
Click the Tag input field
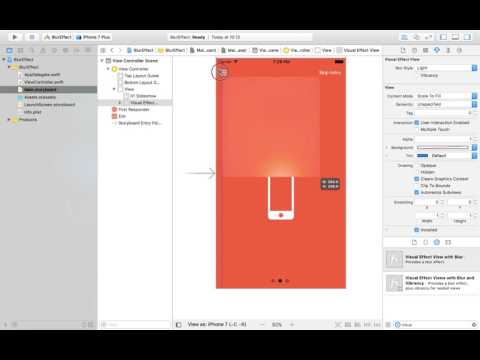click(442, 113)
